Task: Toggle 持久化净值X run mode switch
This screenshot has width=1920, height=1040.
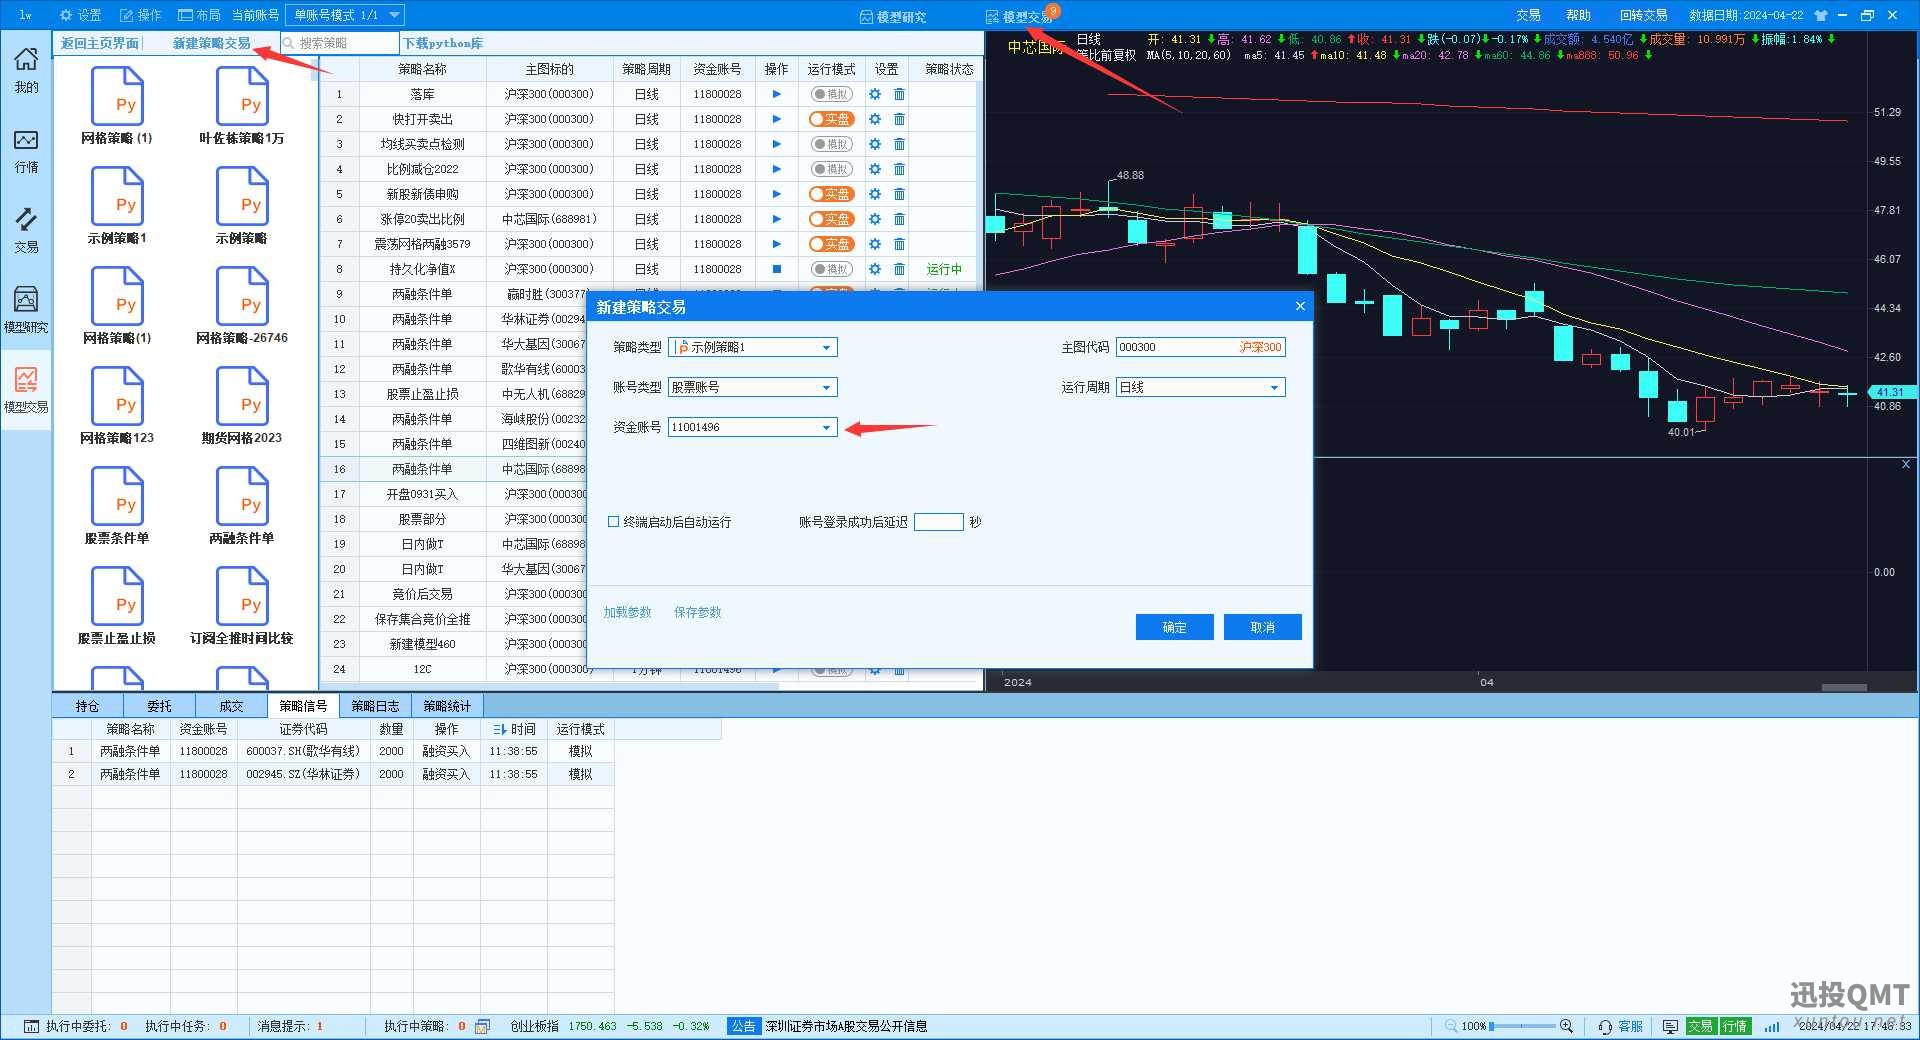Action: (x=831, y=269)
